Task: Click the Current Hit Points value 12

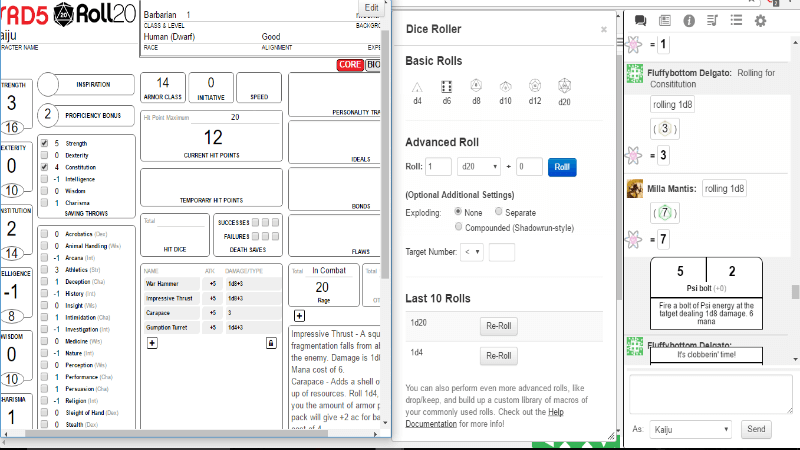Action: coord(213,137)
